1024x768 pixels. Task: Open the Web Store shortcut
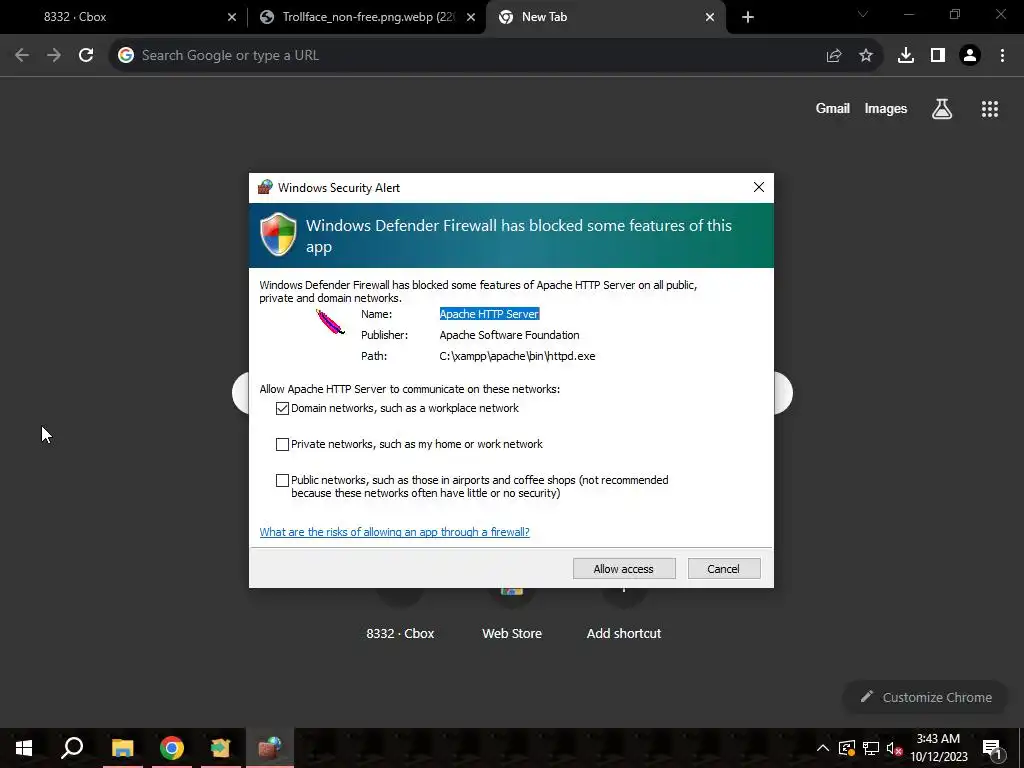point(512,633)
